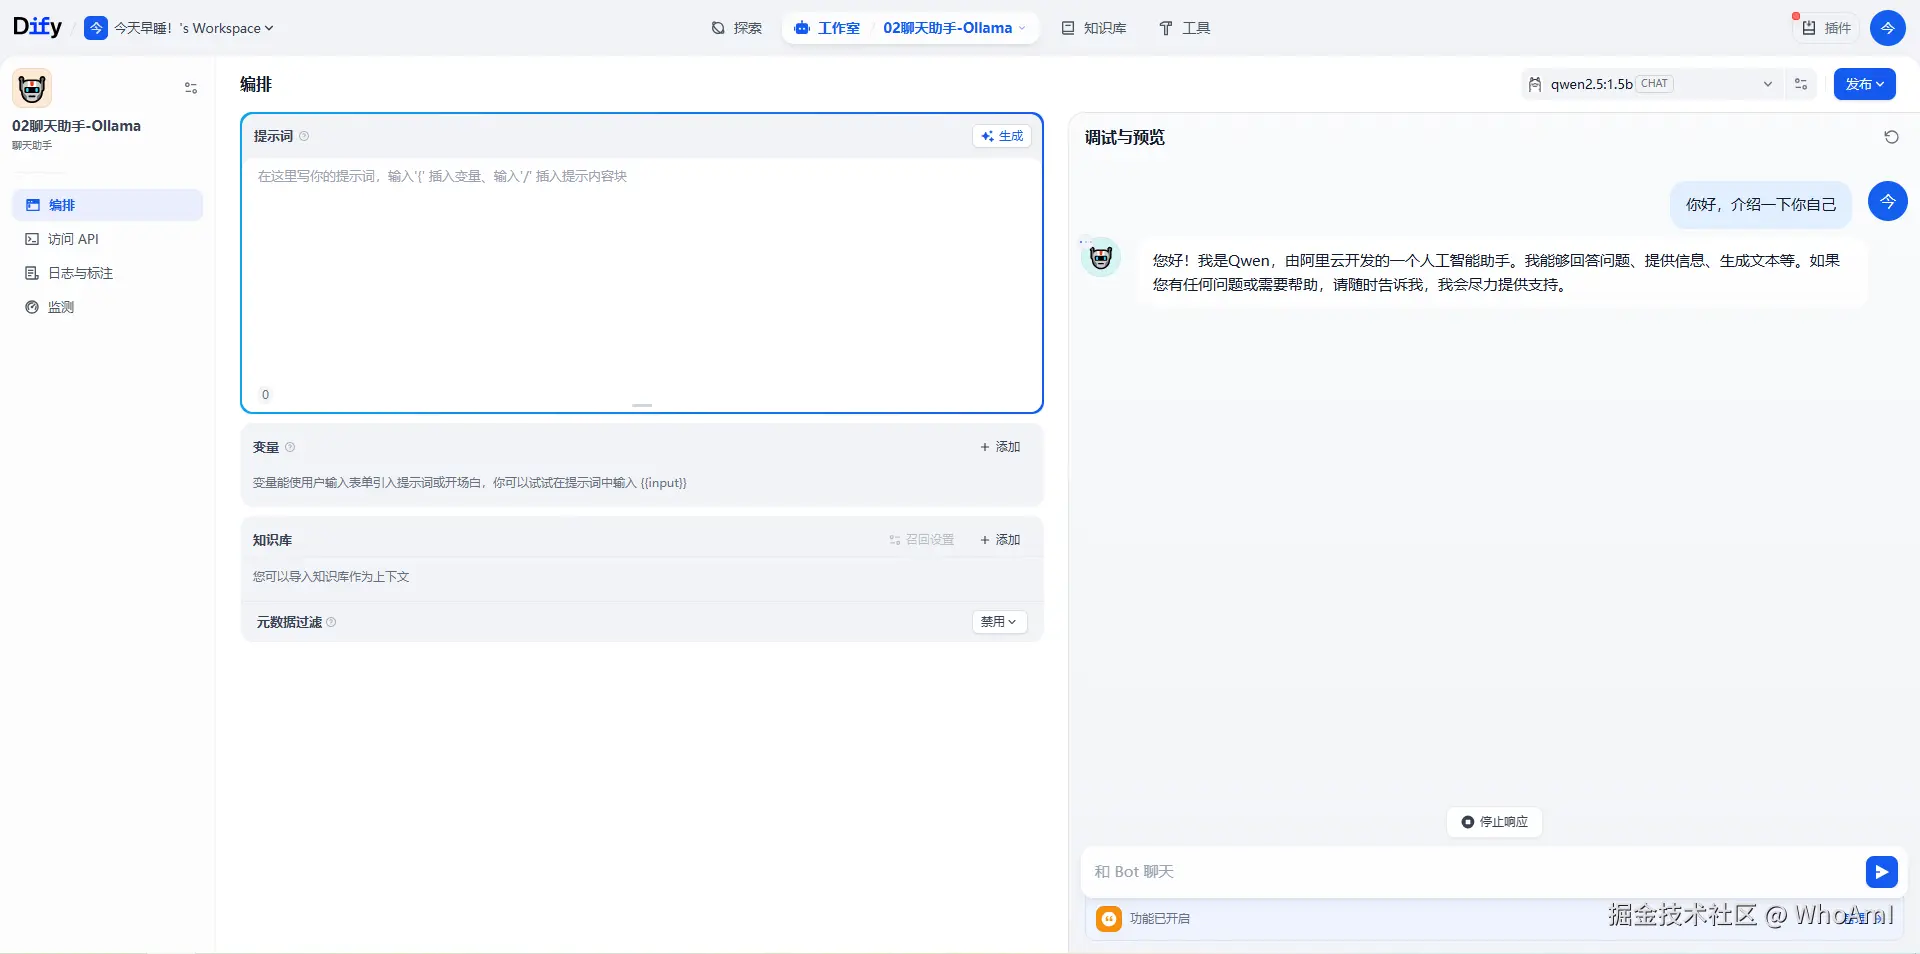Click the orange 功能已开启 feature icon
Viewport: 1920px width, 954px height.
(1109, 918)
